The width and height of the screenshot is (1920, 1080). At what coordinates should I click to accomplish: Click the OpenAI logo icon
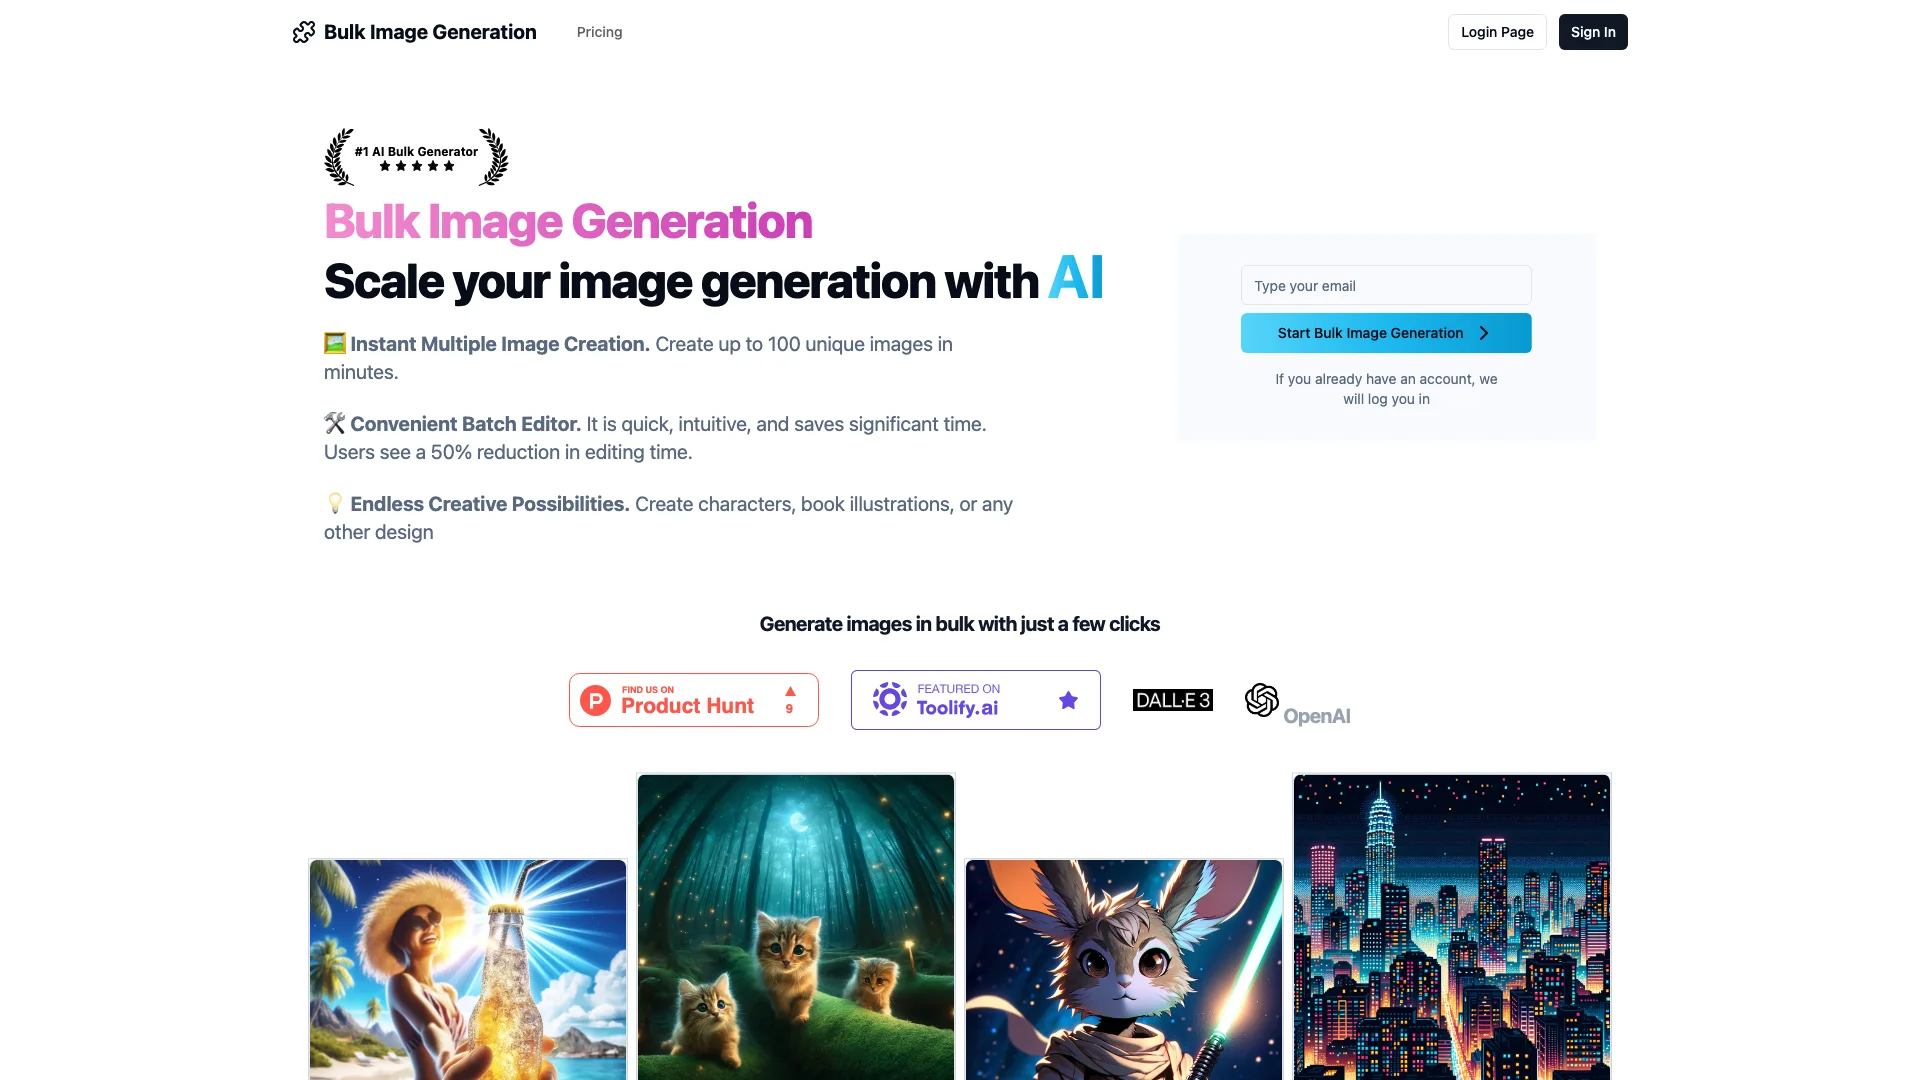pos(1261,699)
